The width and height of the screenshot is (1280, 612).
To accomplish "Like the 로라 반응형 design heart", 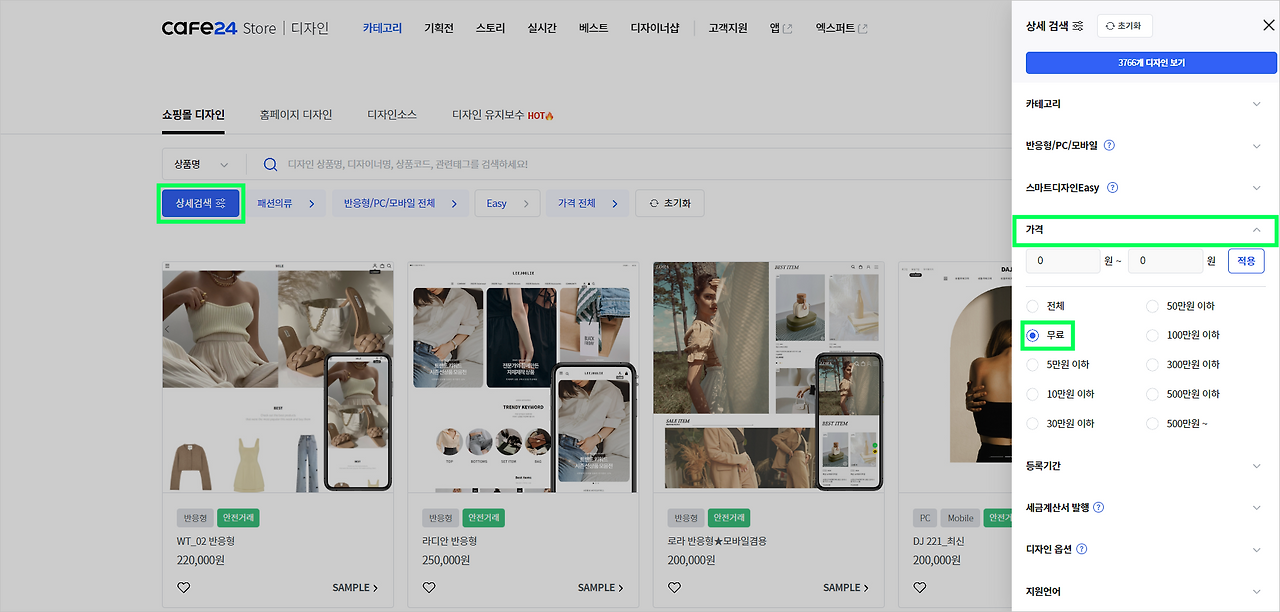I will click(x=674, y=588).
